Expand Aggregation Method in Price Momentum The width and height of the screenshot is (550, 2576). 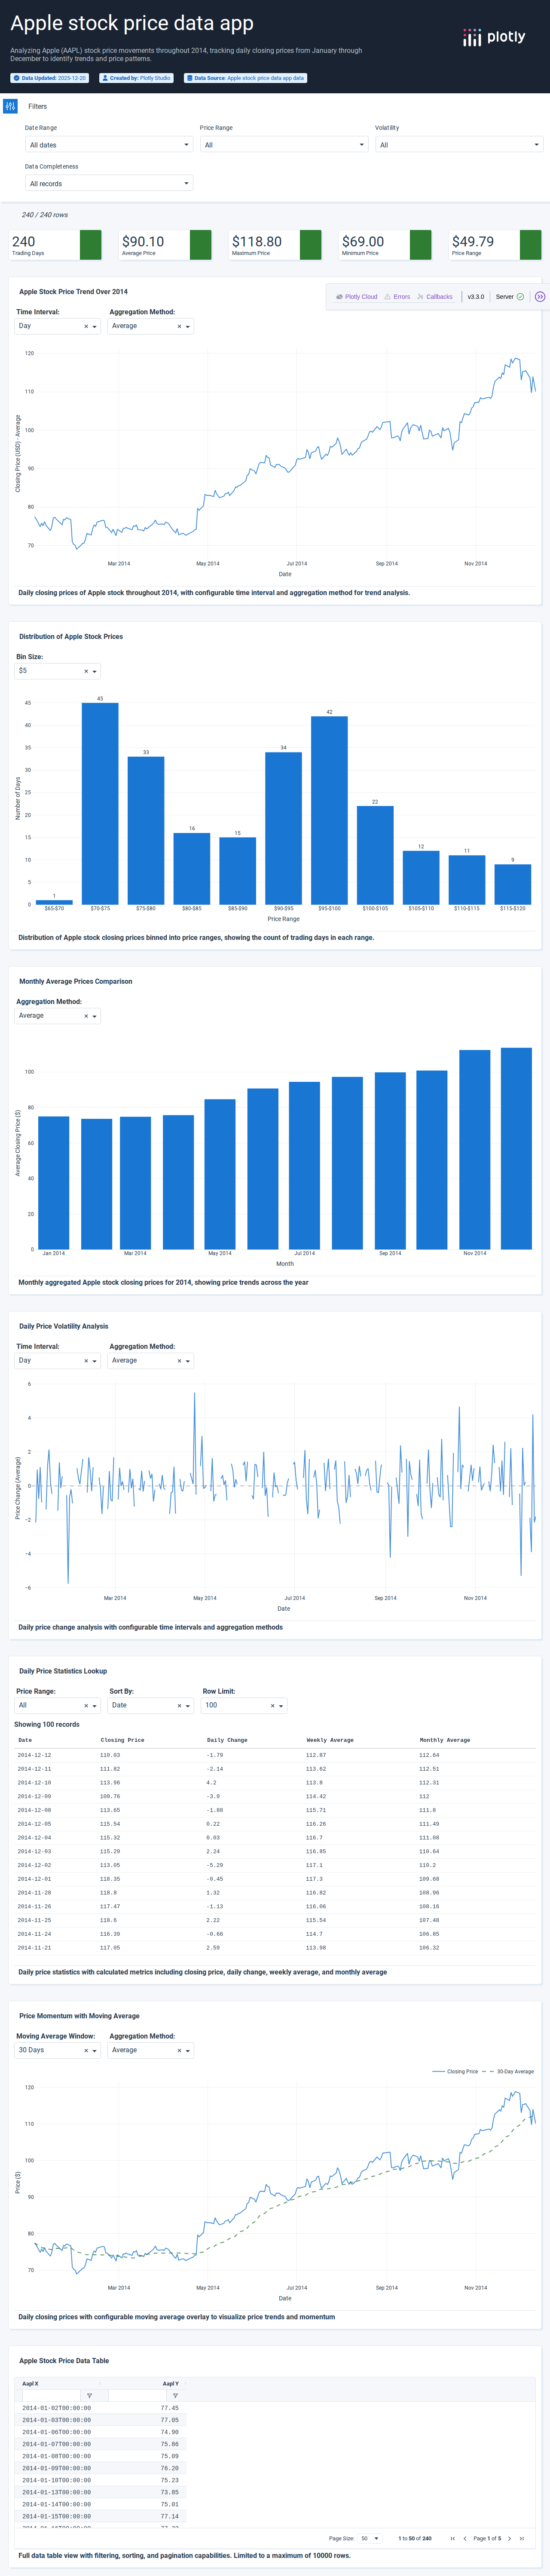coord(188,2052)
